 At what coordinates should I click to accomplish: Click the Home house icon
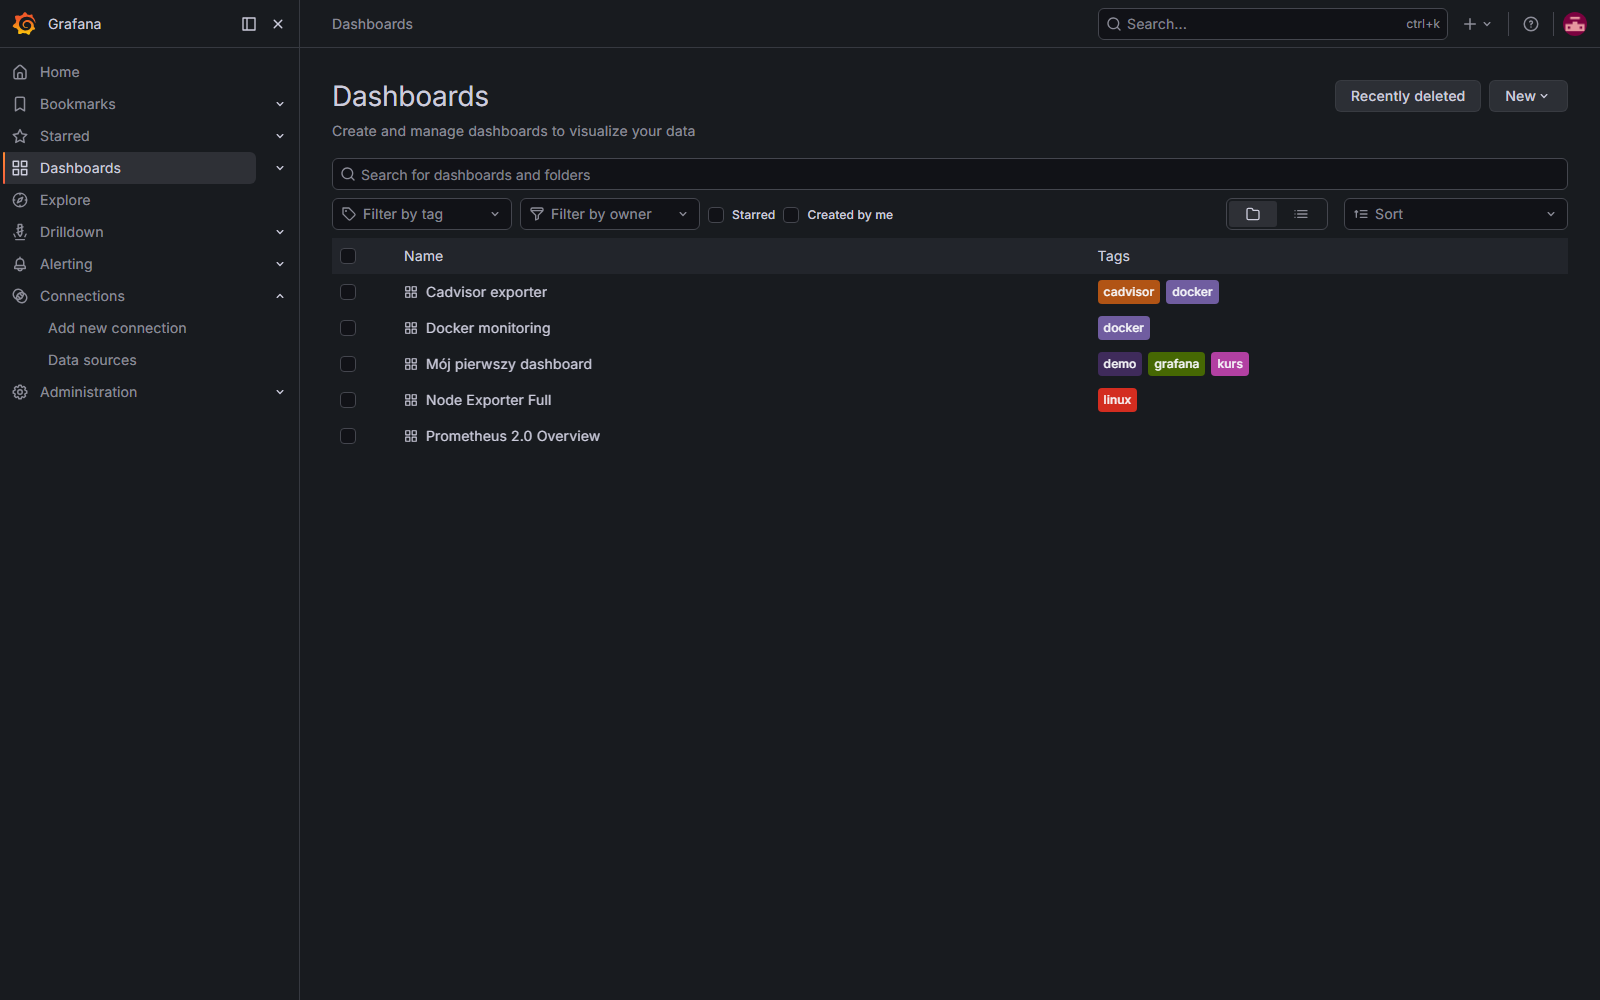point(20,72)
